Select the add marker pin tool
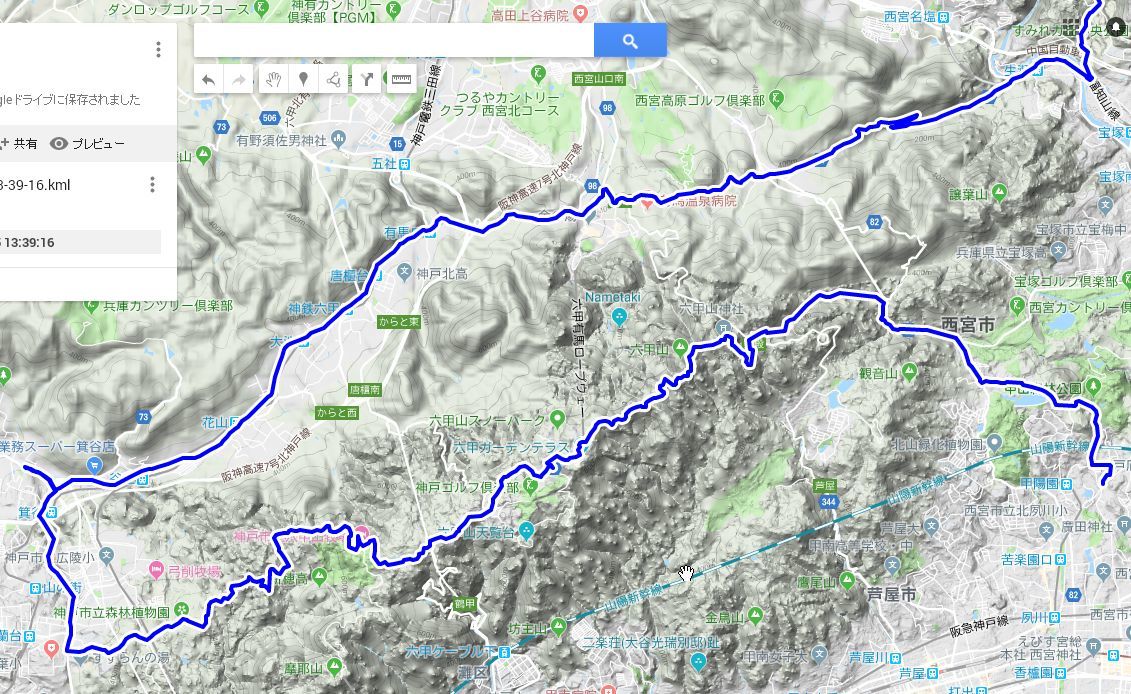 click(303, 79)
